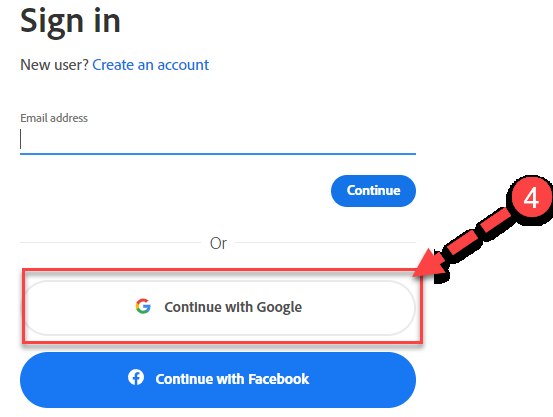Click the Sign in heading

(x=71, y=21)
